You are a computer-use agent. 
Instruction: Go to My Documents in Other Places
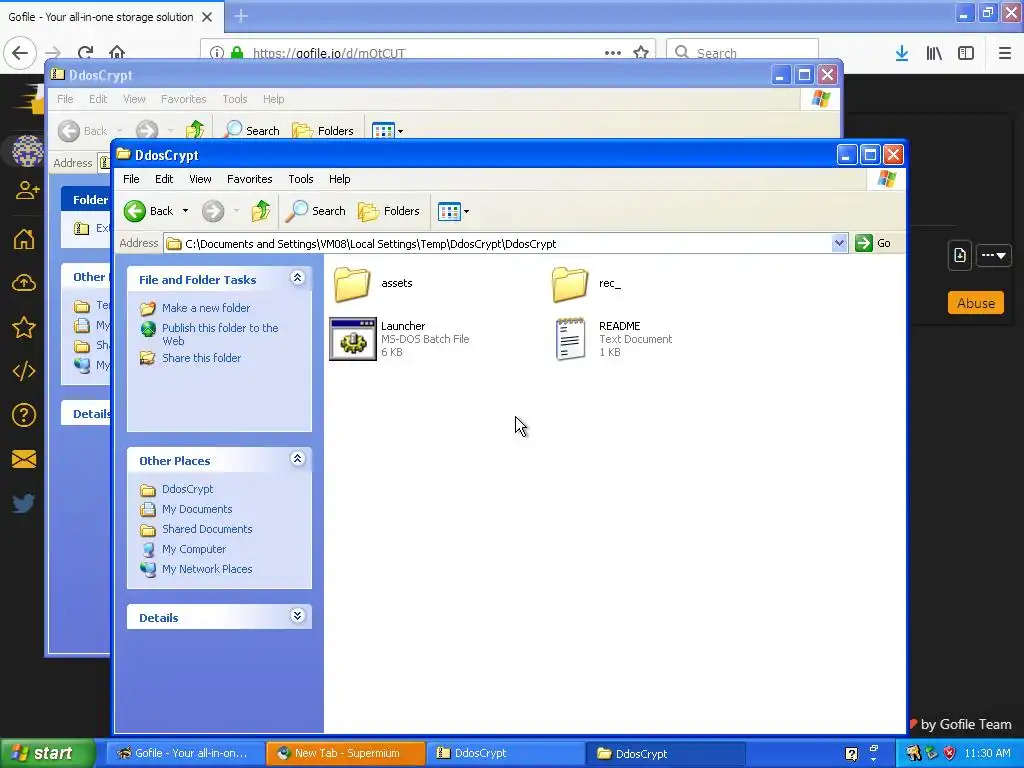click(x=197, y=509)
